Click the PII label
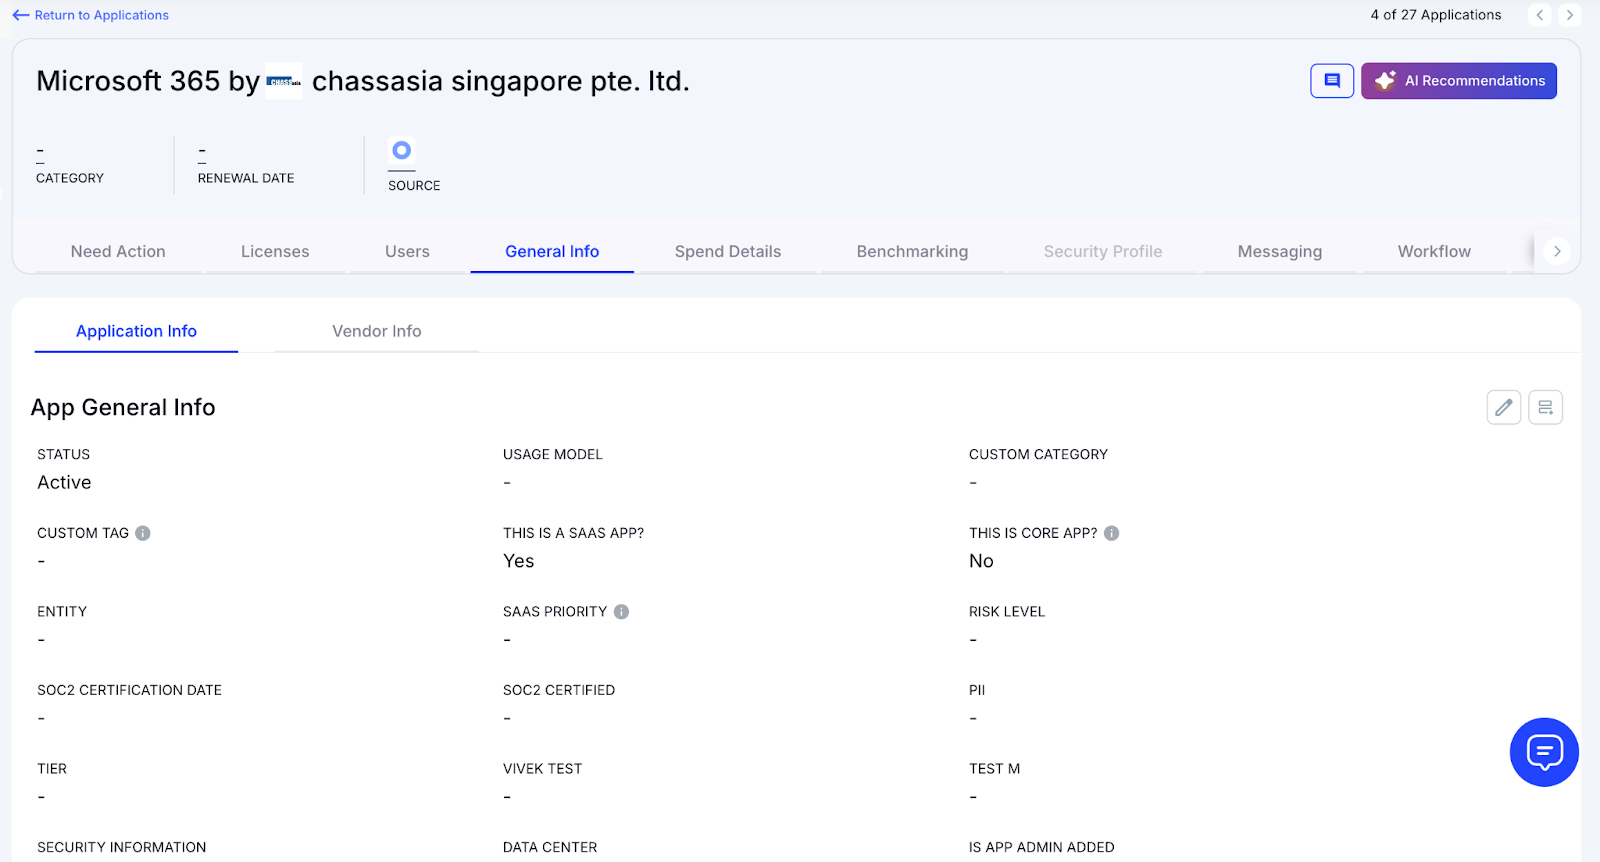The height and width of the screenshot is (862, 1600). coord(977,690)
